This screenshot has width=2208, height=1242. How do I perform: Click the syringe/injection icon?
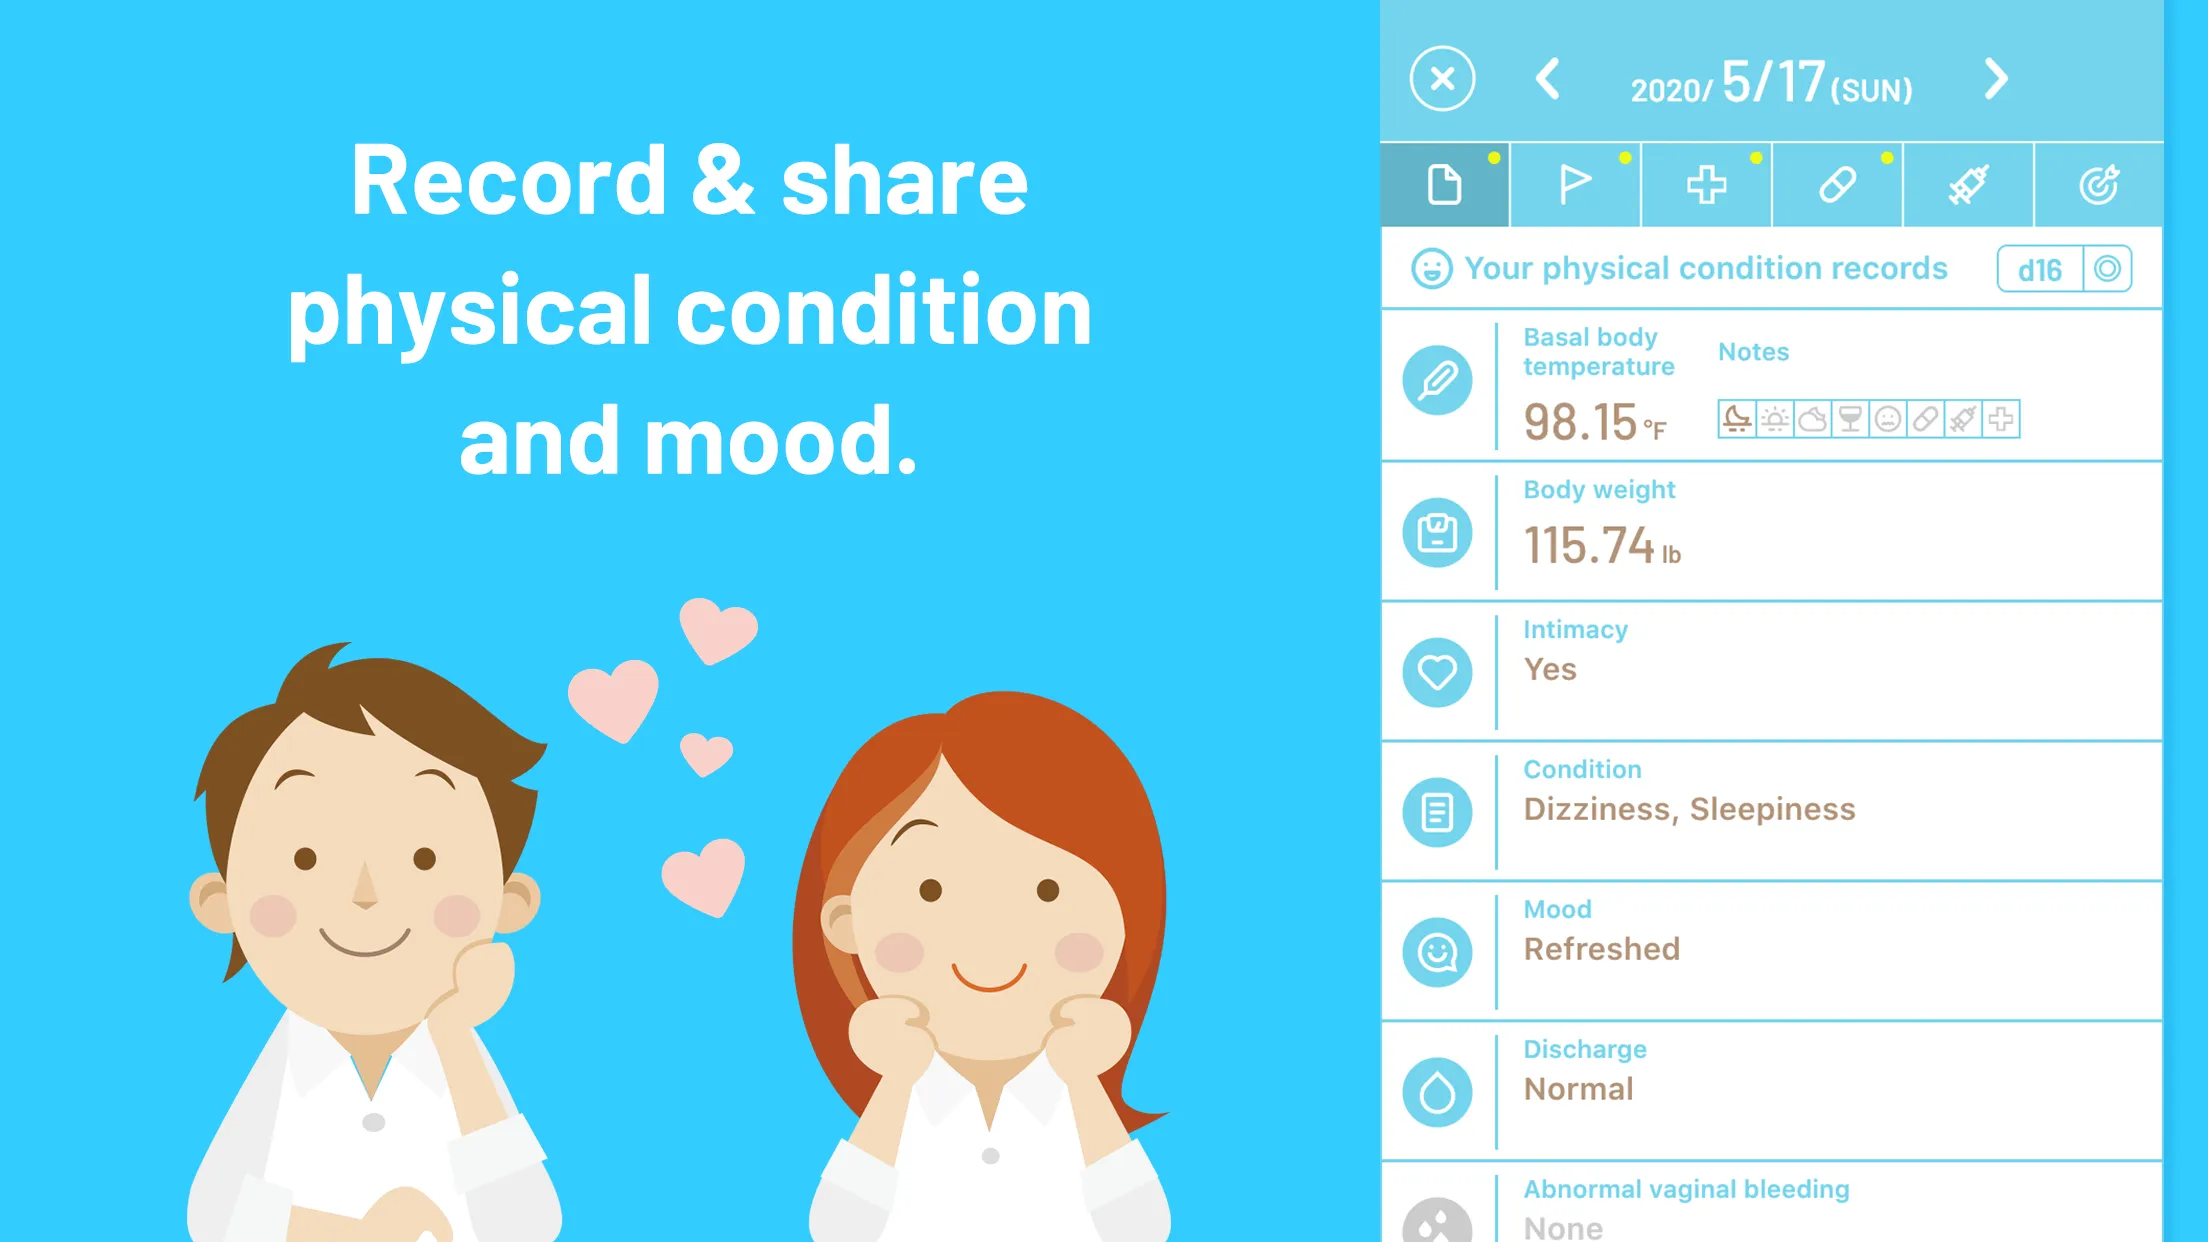point(1968,185)
